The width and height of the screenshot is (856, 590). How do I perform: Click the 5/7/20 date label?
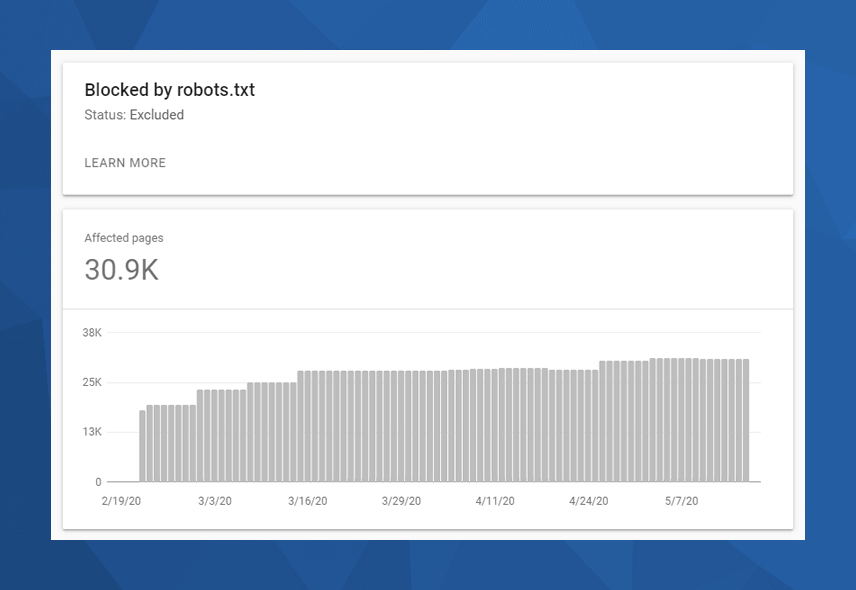tap(682, 501)
